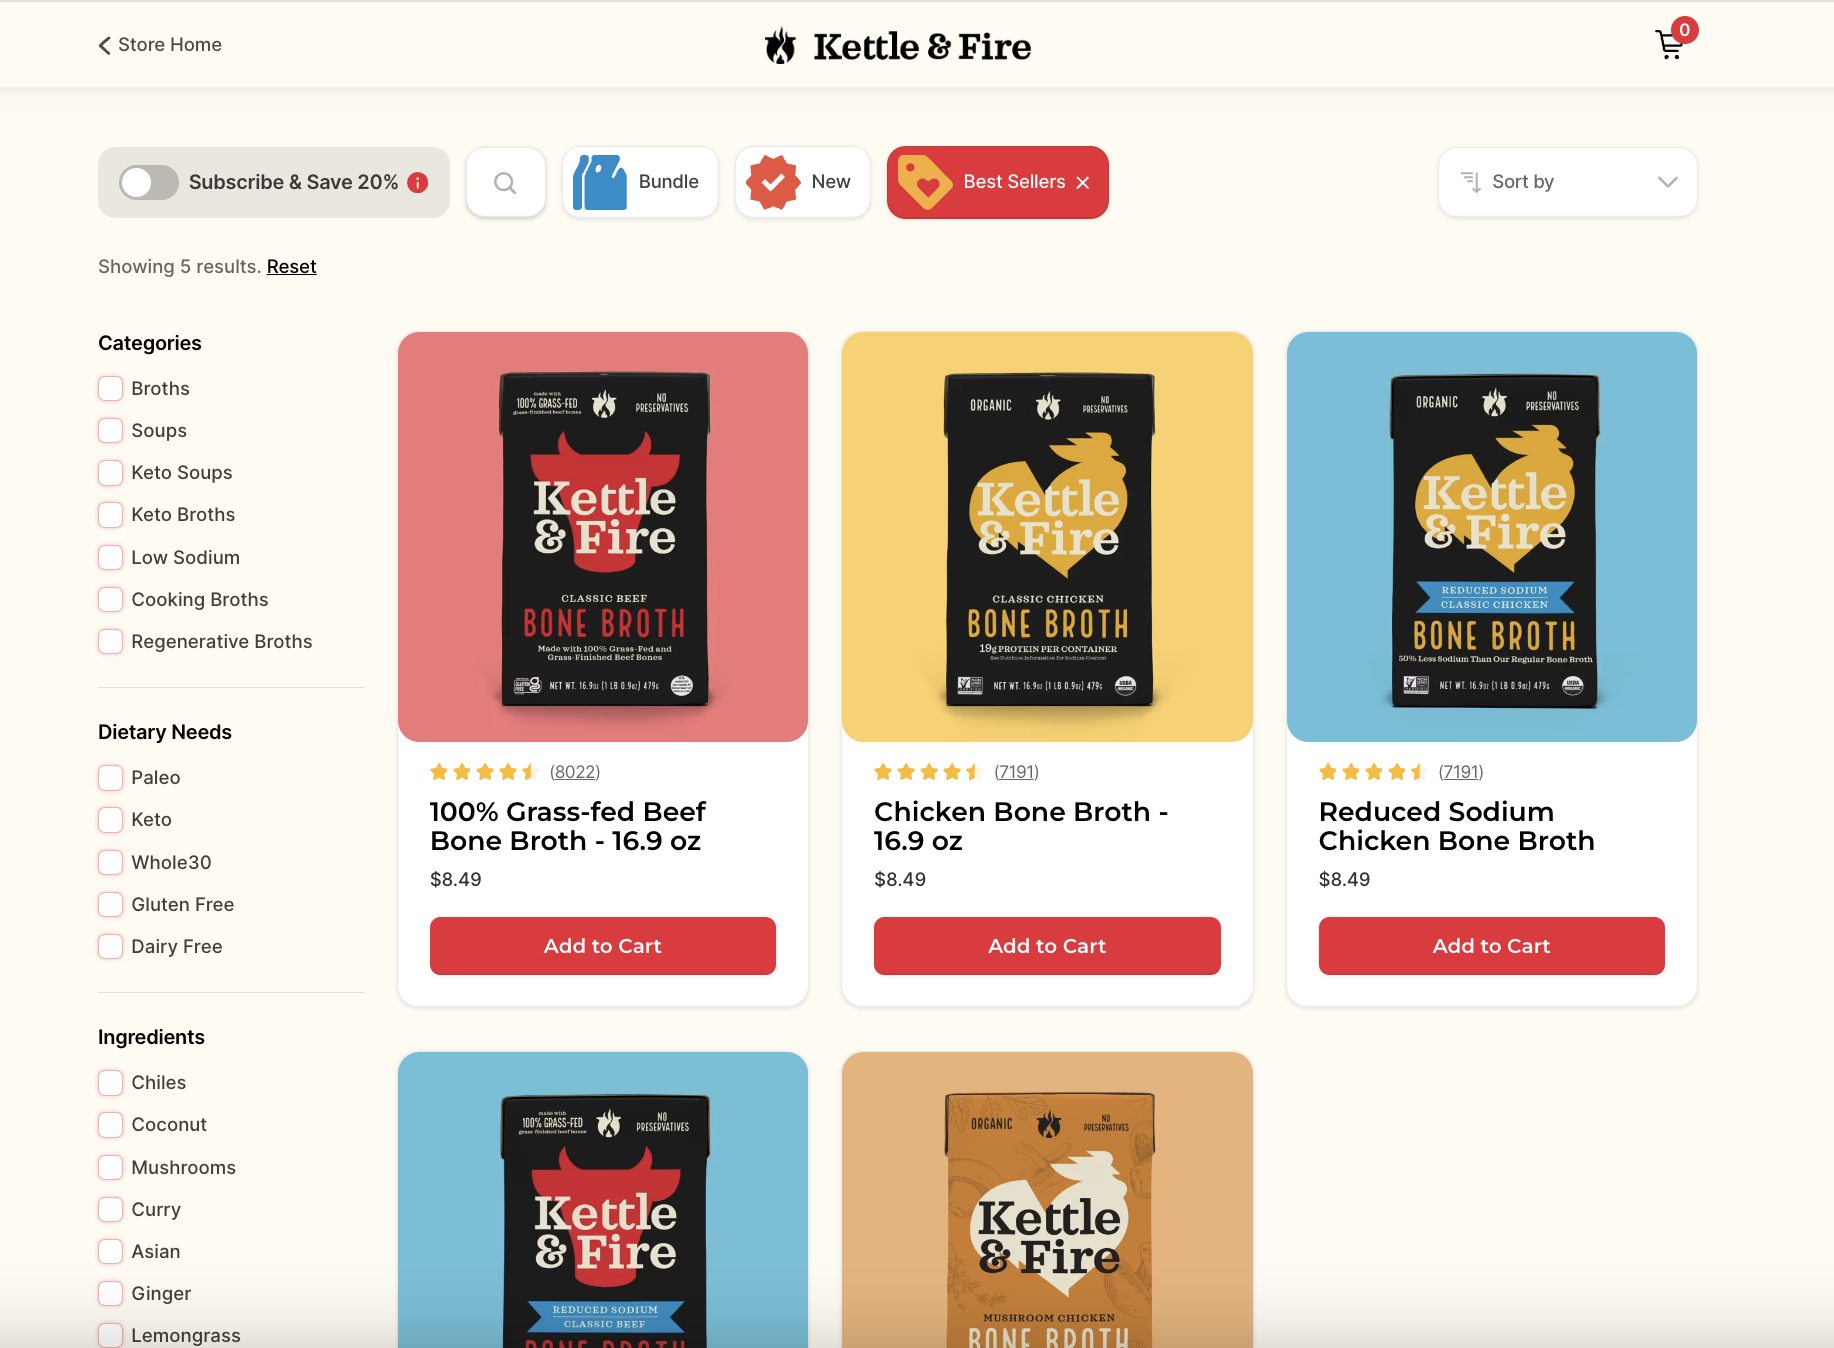Check the Mushrooms ingredient filter
Screen dimensions: 1834x1348
pos(111,1167)
